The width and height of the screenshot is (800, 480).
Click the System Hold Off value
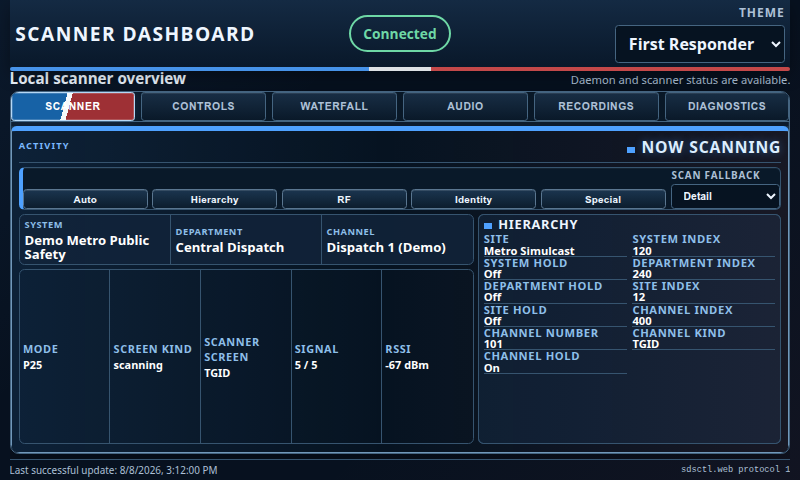coord(493,274)
